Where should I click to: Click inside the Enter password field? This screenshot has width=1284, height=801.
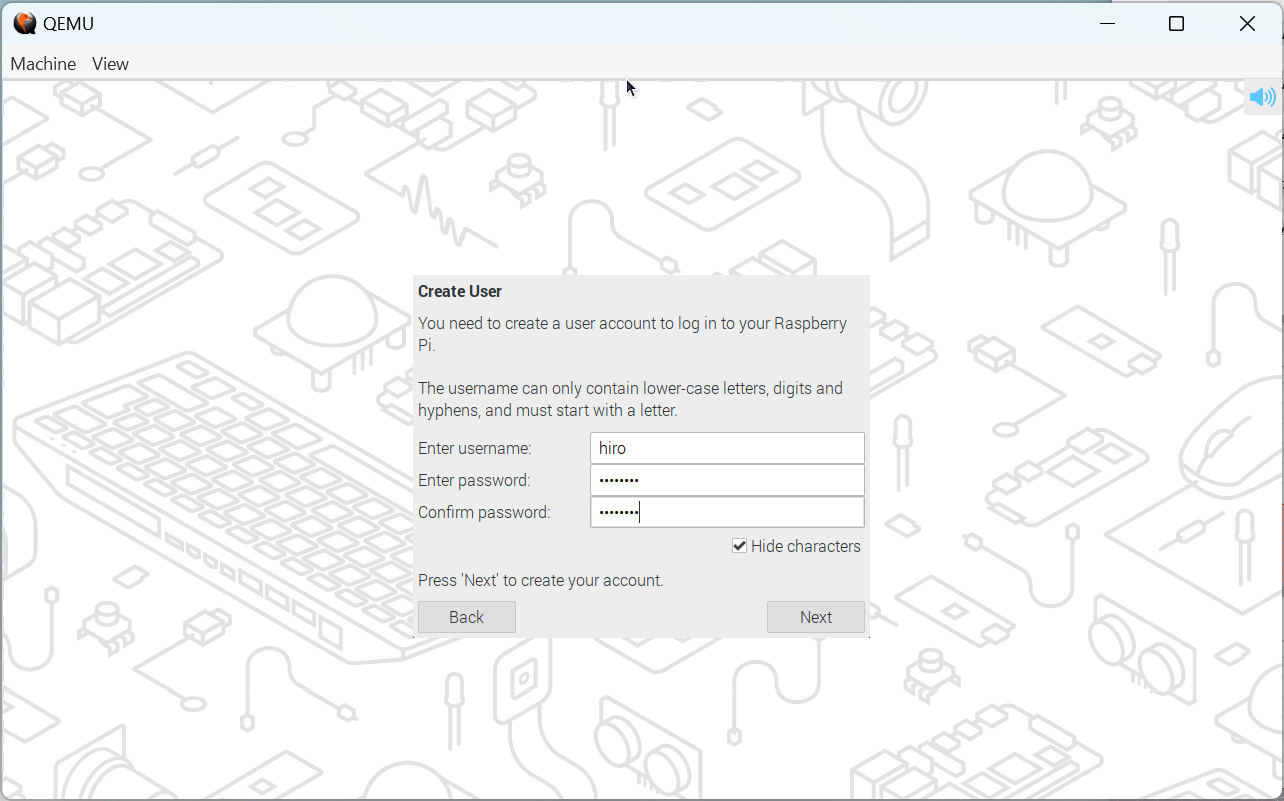pyautogui.click(x=727, y=480)
